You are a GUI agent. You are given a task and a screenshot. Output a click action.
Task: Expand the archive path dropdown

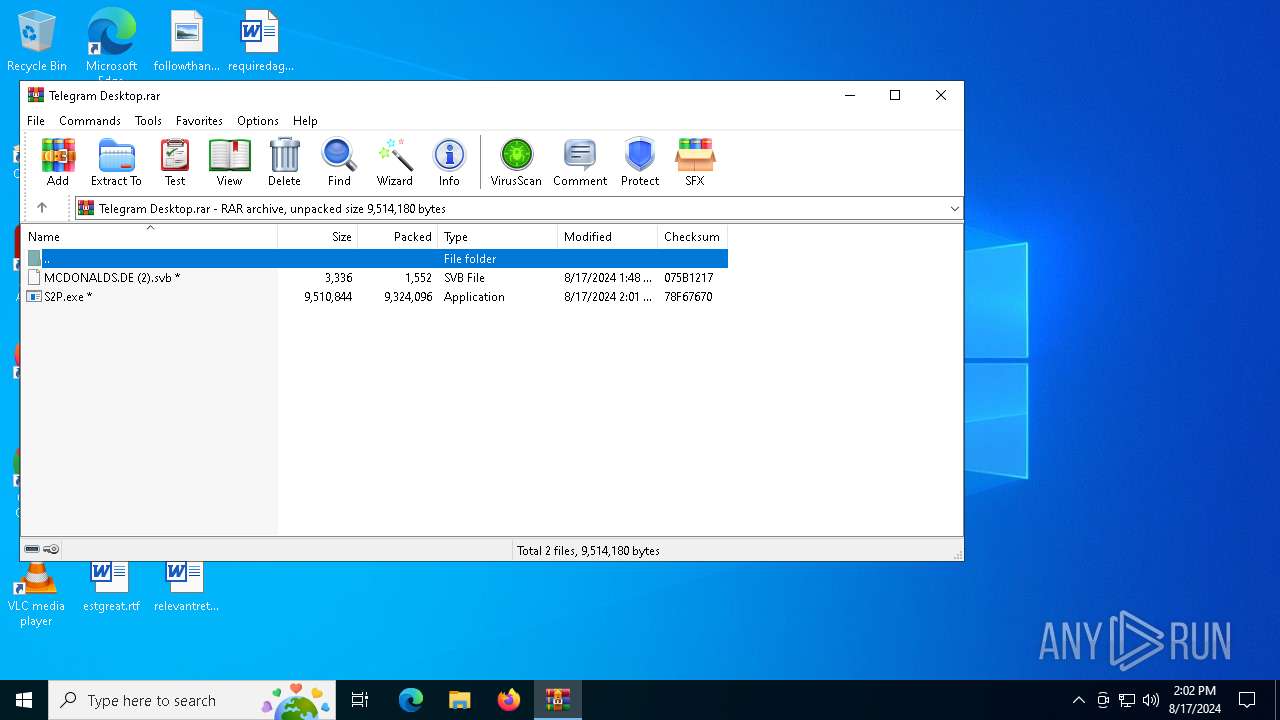coord(954,209)
